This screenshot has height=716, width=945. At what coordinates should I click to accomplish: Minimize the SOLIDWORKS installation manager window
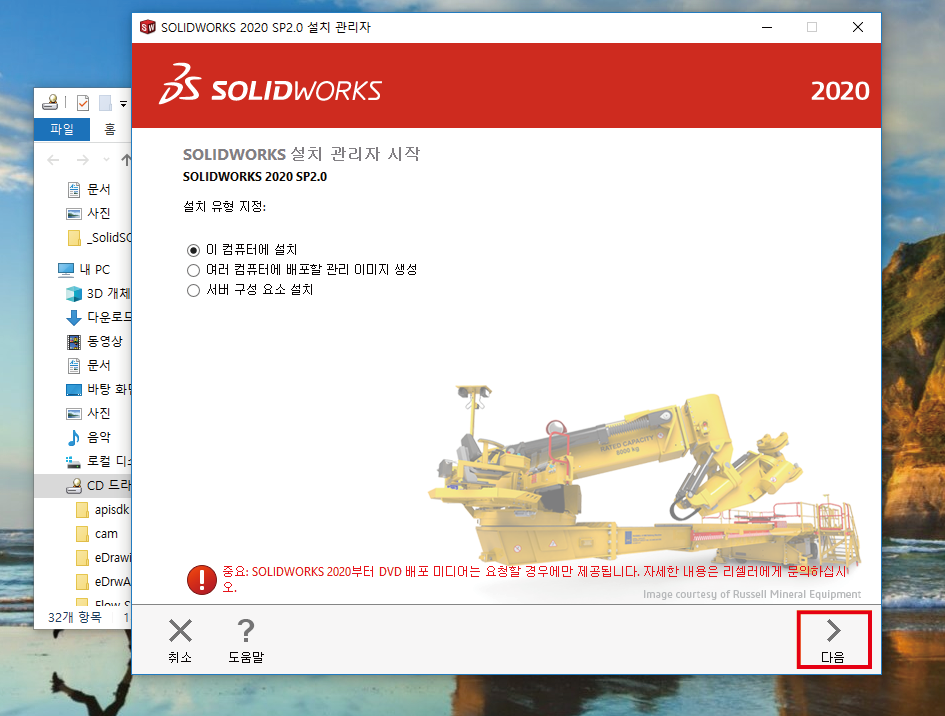tap(767, 27)
